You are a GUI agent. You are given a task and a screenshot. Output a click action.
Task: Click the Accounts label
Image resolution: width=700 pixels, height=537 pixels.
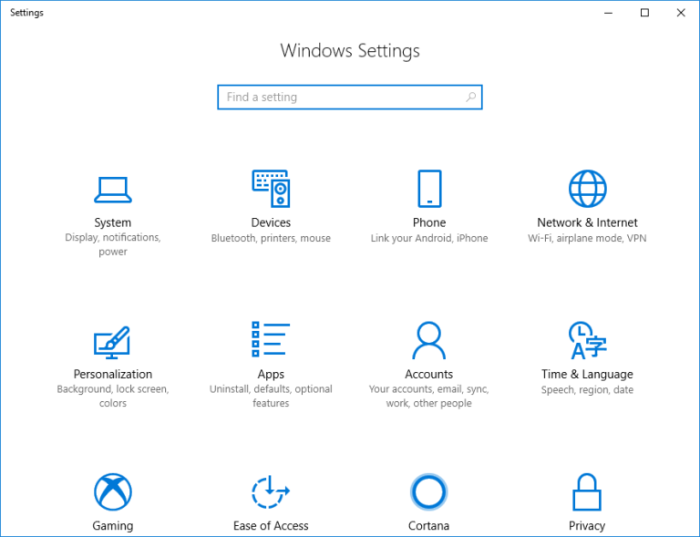[429, 374]
